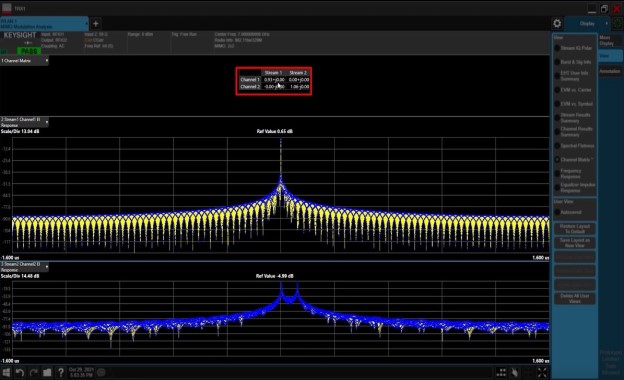Click Stream 2 column header in matrix
The height and width of the screenshot is (380, 624).
pyautogui.click(x=298, y=73)
